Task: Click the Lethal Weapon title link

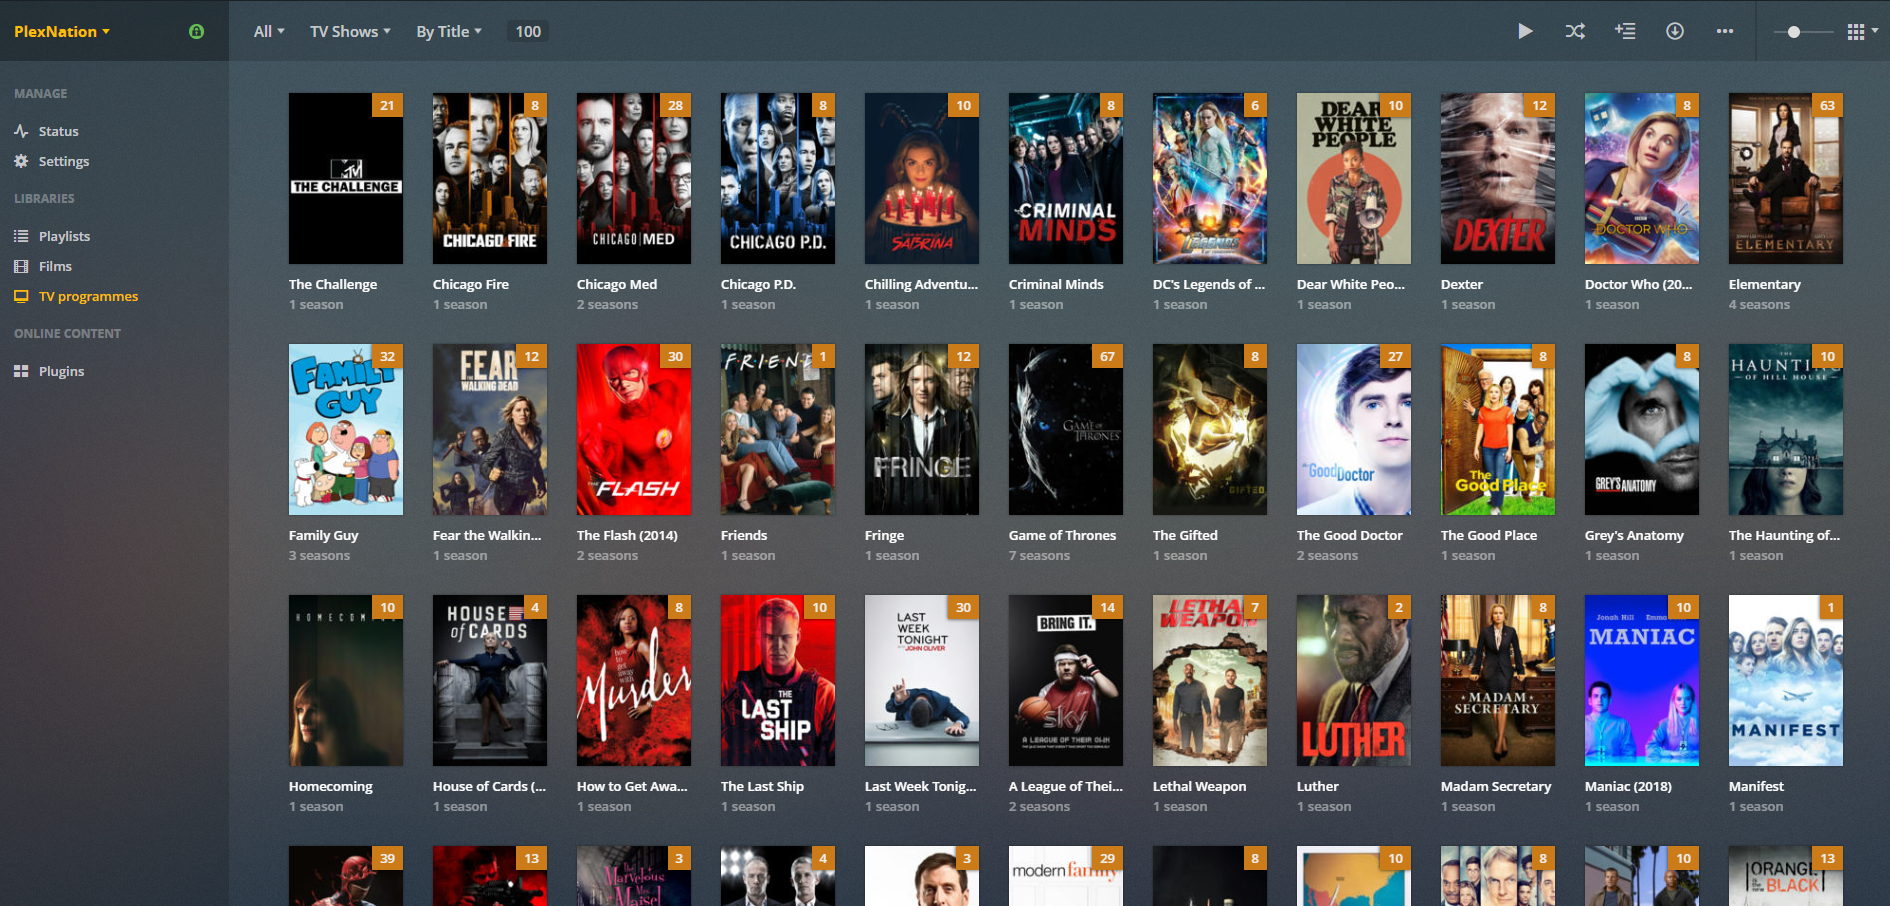Action: pos(1199,786)
